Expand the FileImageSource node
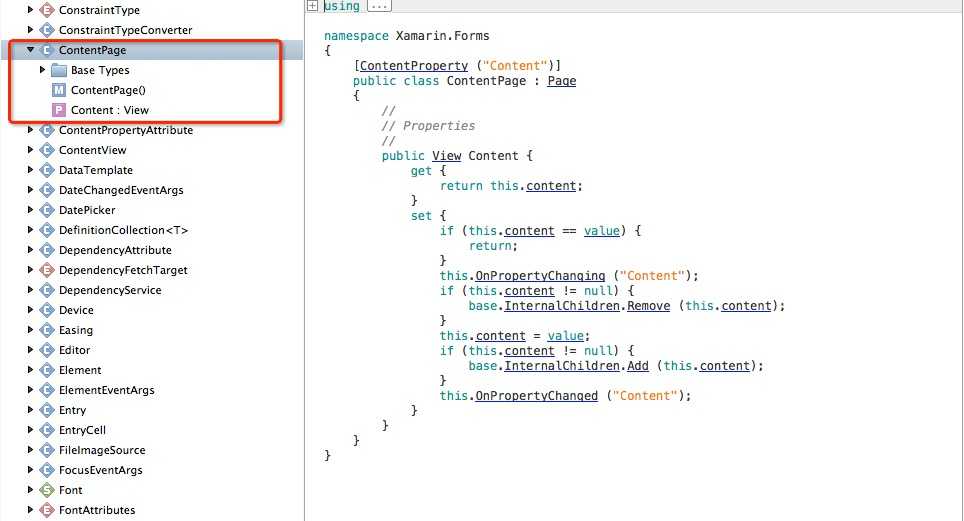The width and height of the screenshot is (964, 521). [x=30, y=450]
